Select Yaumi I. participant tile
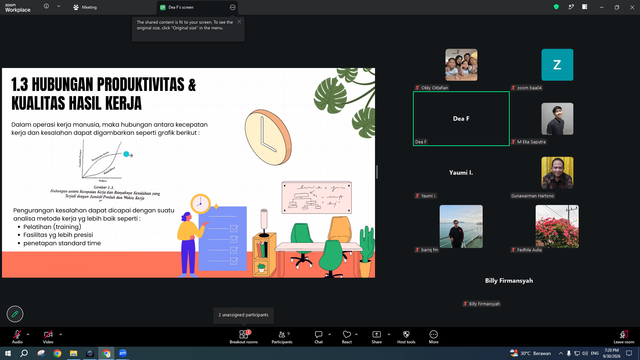This screenshot has width=640, height=360. [x=461, y=173]
